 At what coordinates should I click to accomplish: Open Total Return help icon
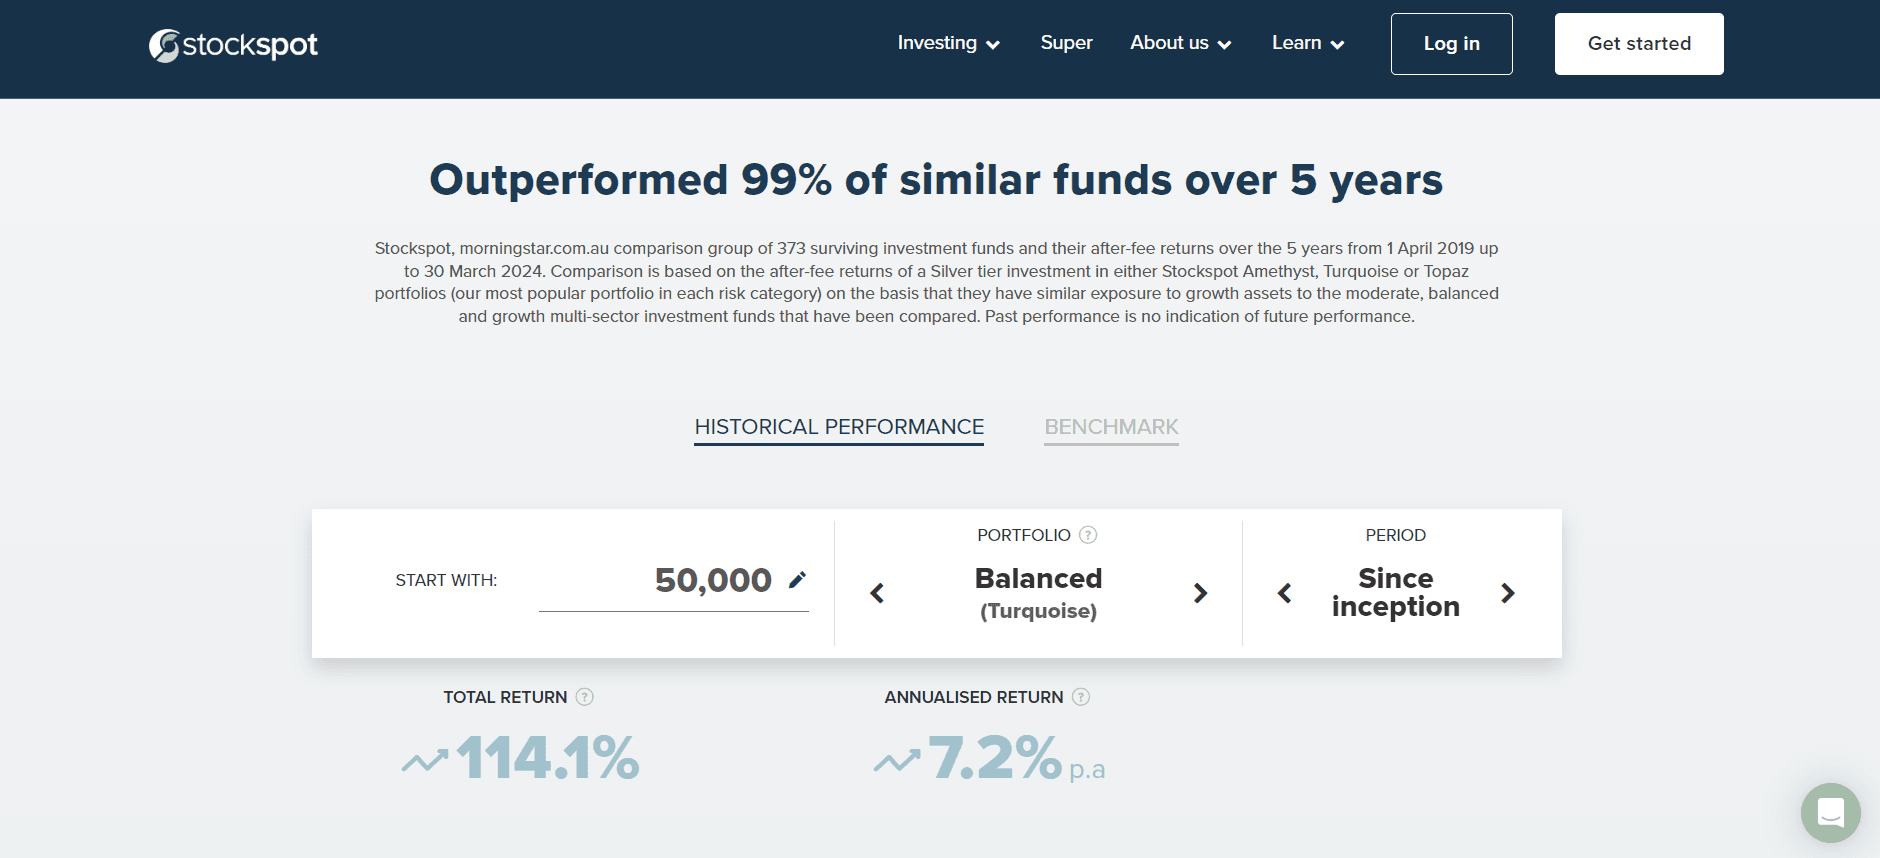(585, 697)
